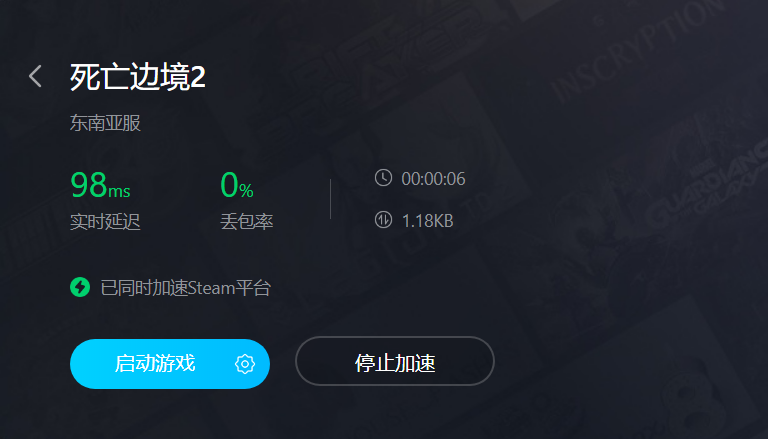Image resolution: width=768 pixels, height=439 pixels.
Task: Select the 东南亚服 server region label
Action: (105, 122)
